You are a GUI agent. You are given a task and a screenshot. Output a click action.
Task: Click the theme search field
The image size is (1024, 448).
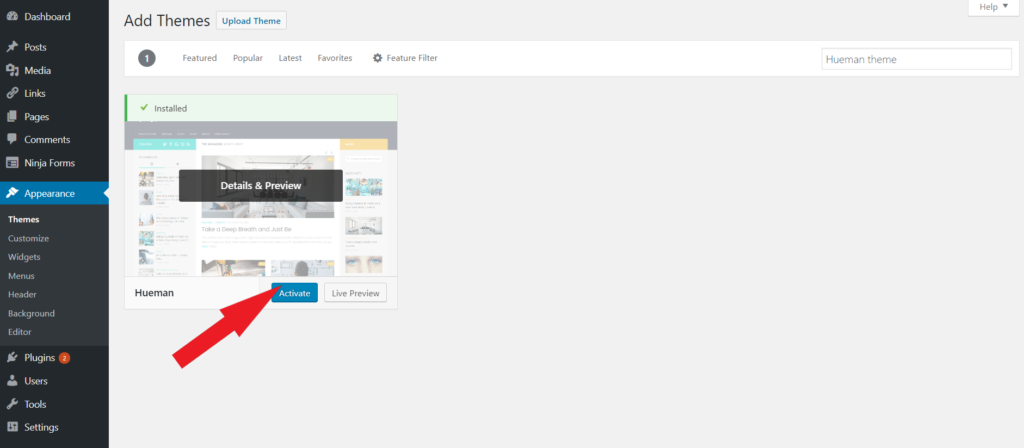coord(916,59)
